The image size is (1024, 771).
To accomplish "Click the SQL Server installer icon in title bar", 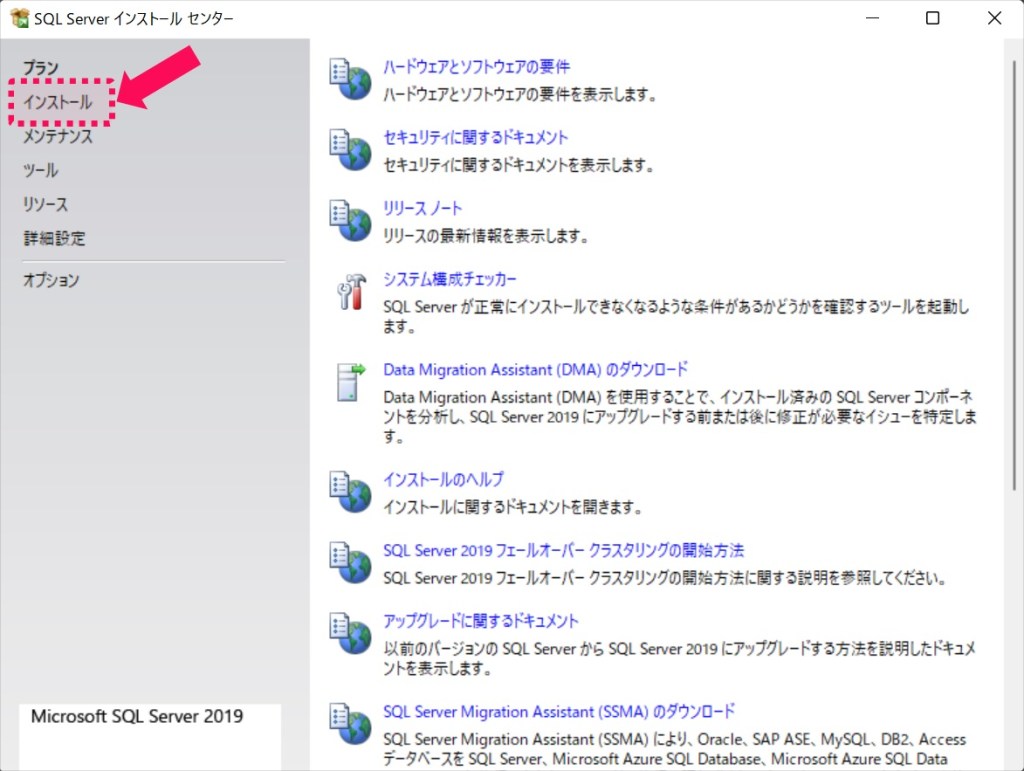I will [x=20, y=18].
